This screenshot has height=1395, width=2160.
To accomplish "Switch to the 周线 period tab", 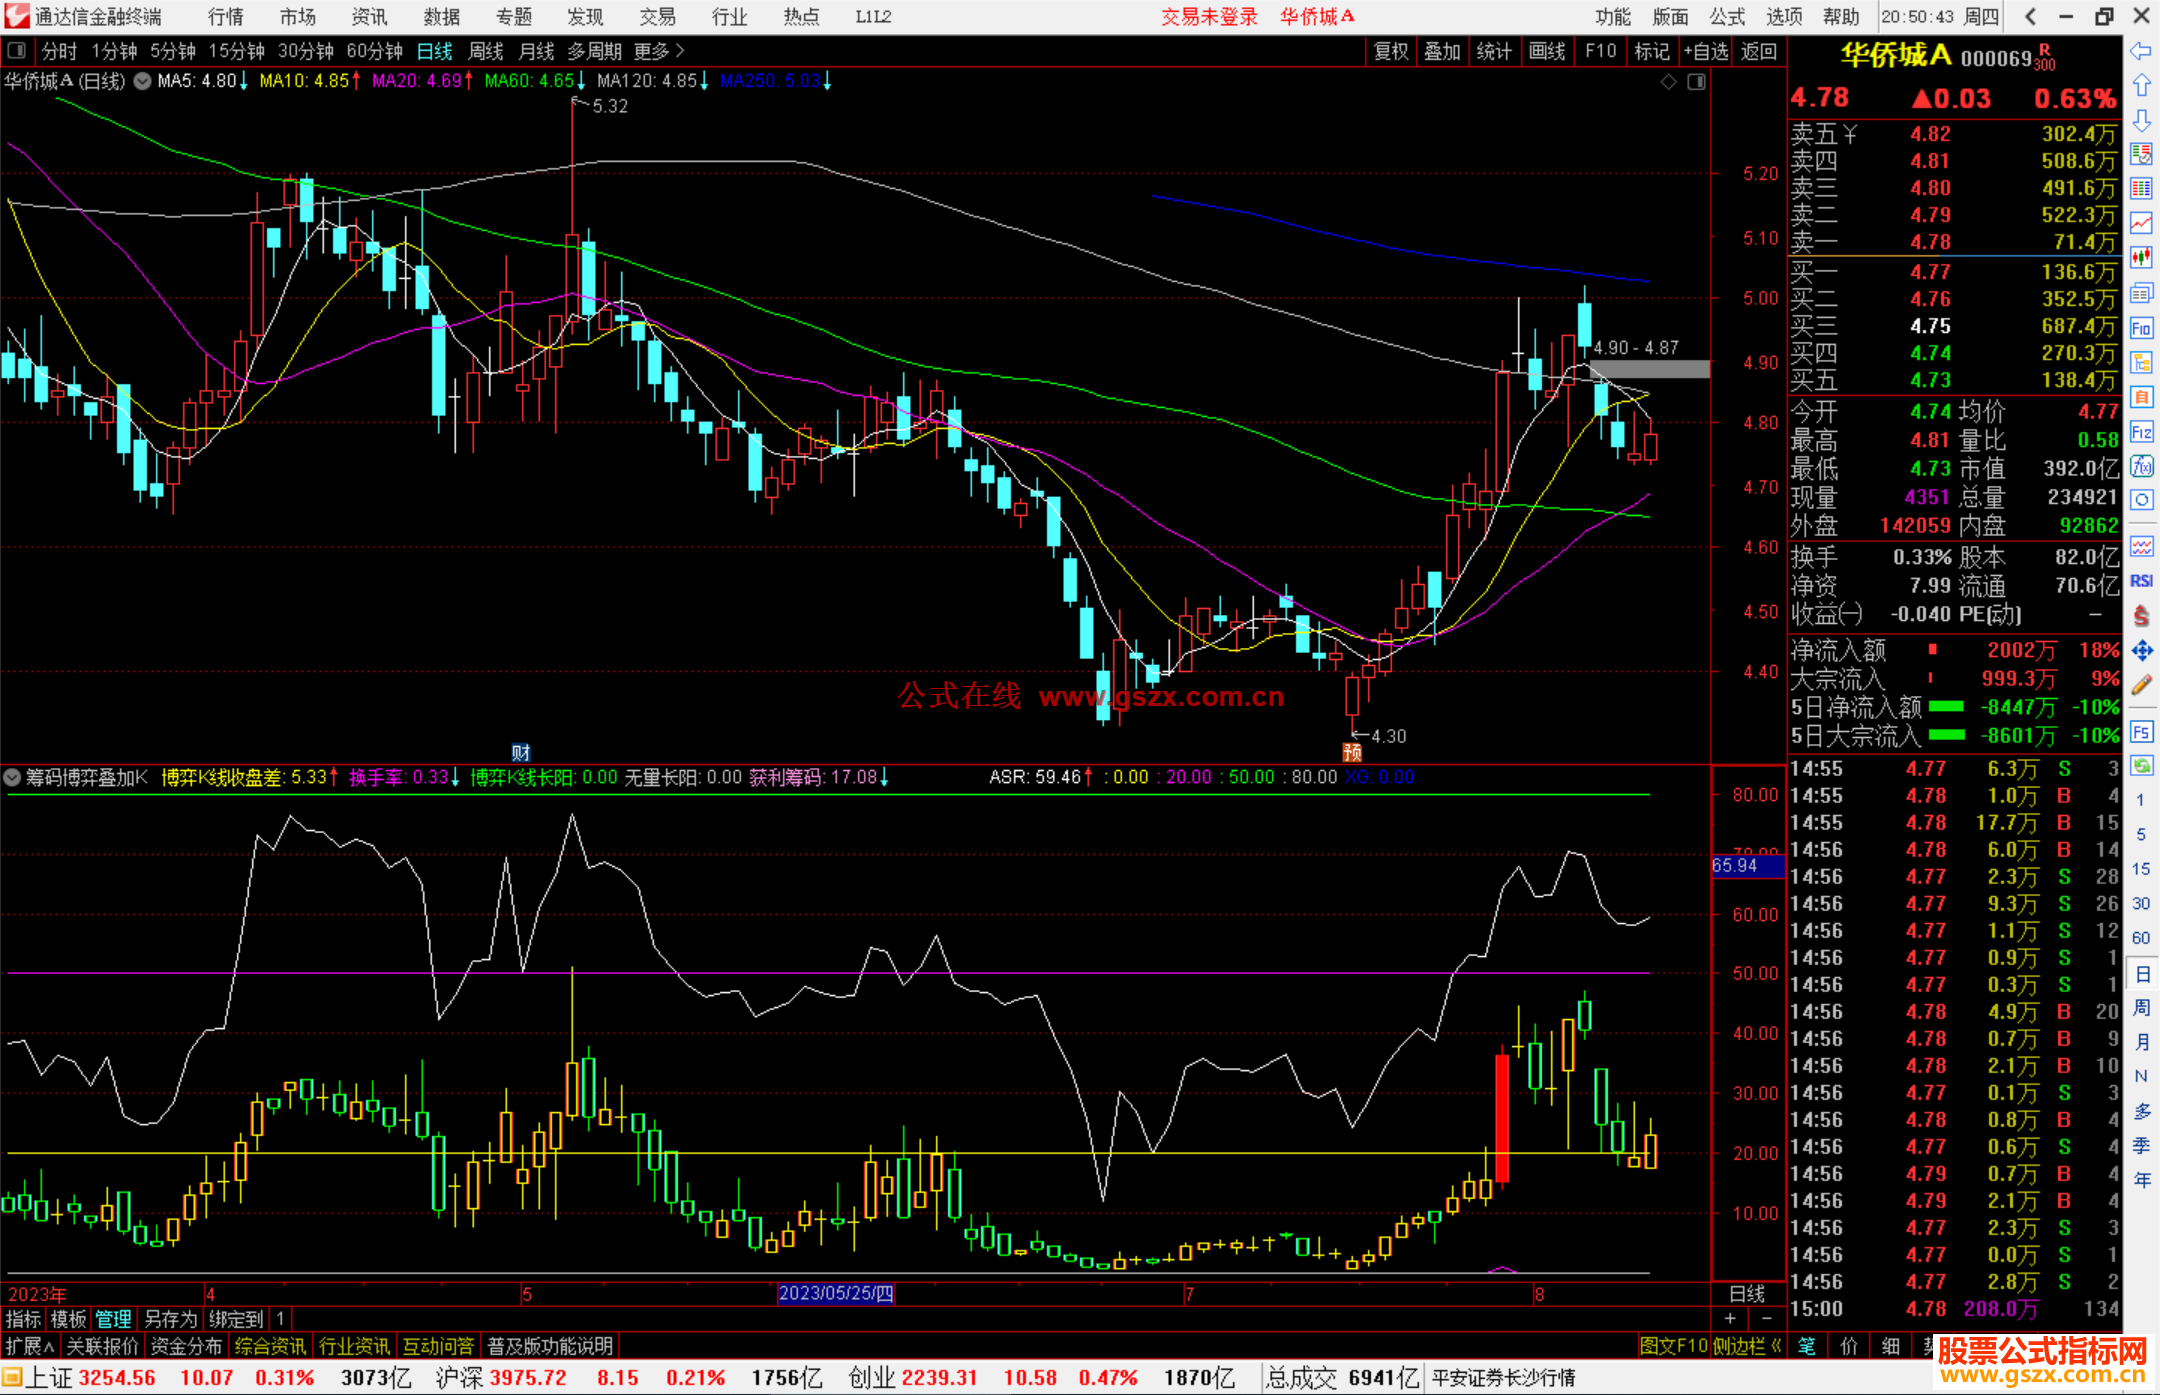I will pos(486,51).
